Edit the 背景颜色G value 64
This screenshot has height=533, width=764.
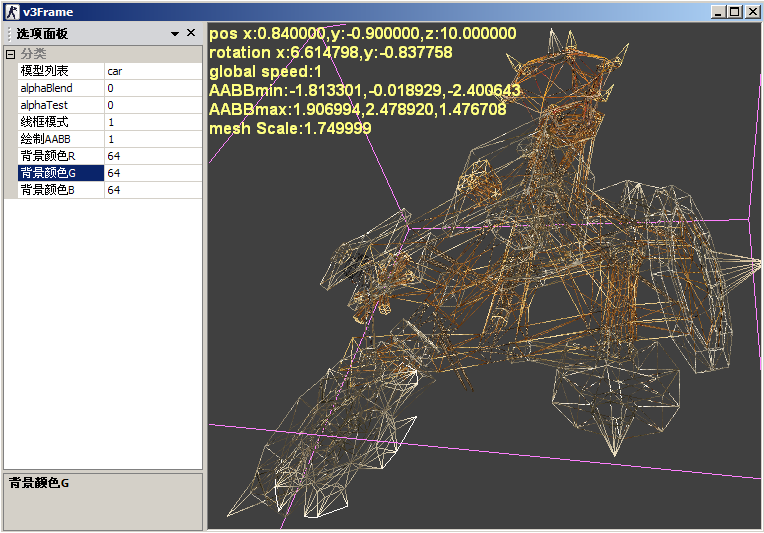(x=153, y=173)
